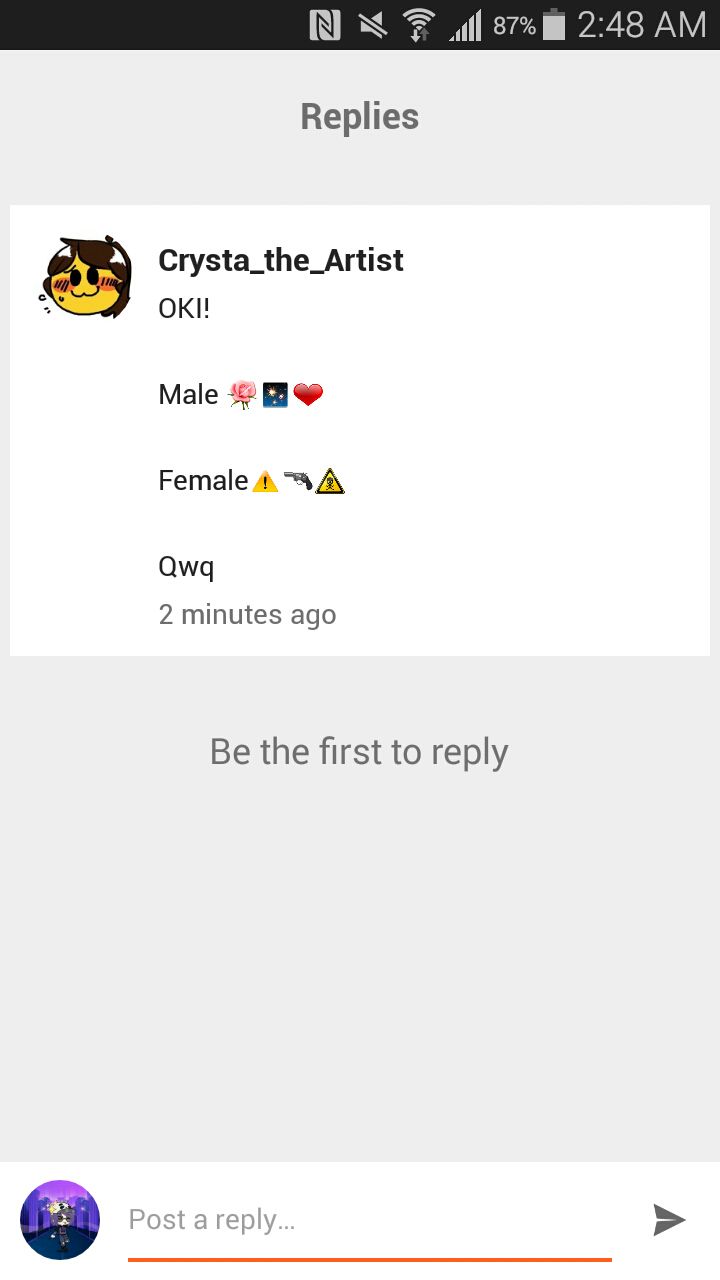
Task: Tap the yellow warning sign emoji
Action: [265, 482]
